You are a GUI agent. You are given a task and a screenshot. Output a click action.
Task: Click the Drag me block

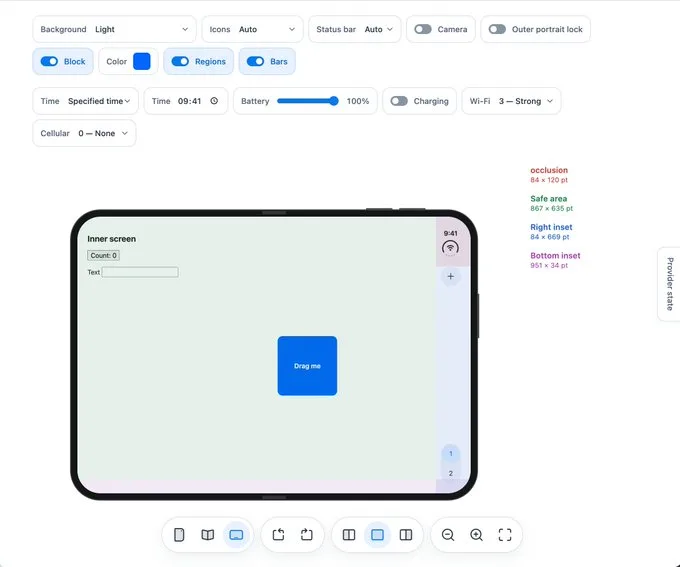(x=307, y=366)
